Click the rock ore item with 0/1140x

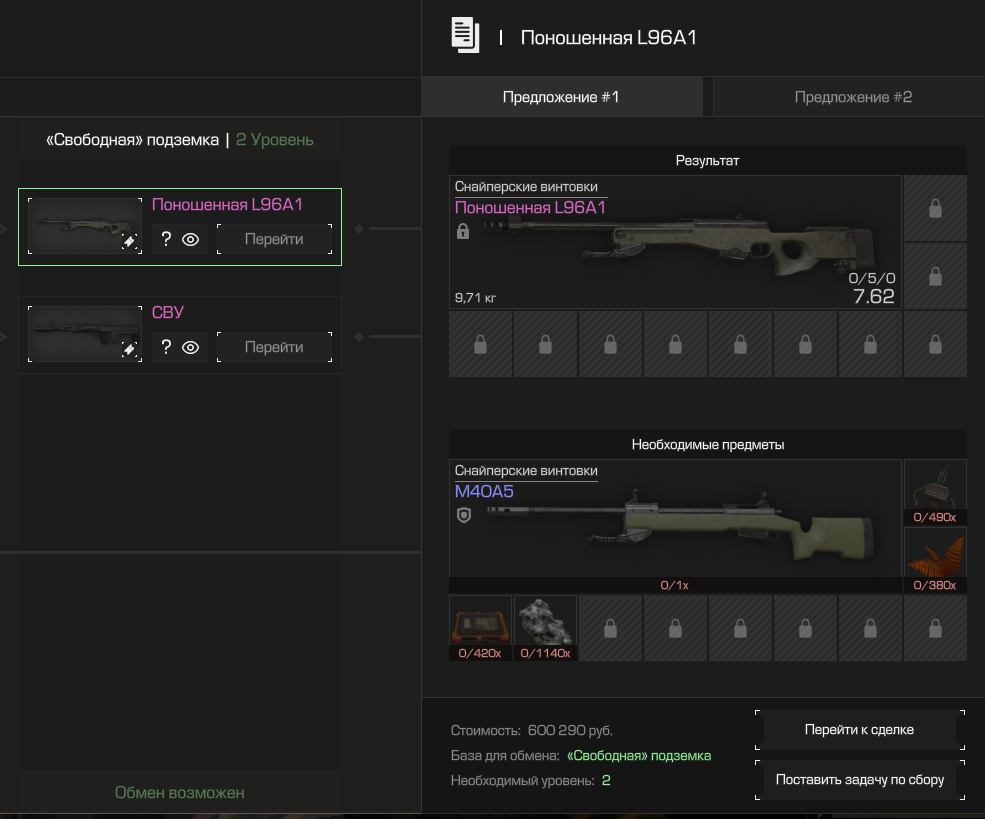tap(545, 627)
